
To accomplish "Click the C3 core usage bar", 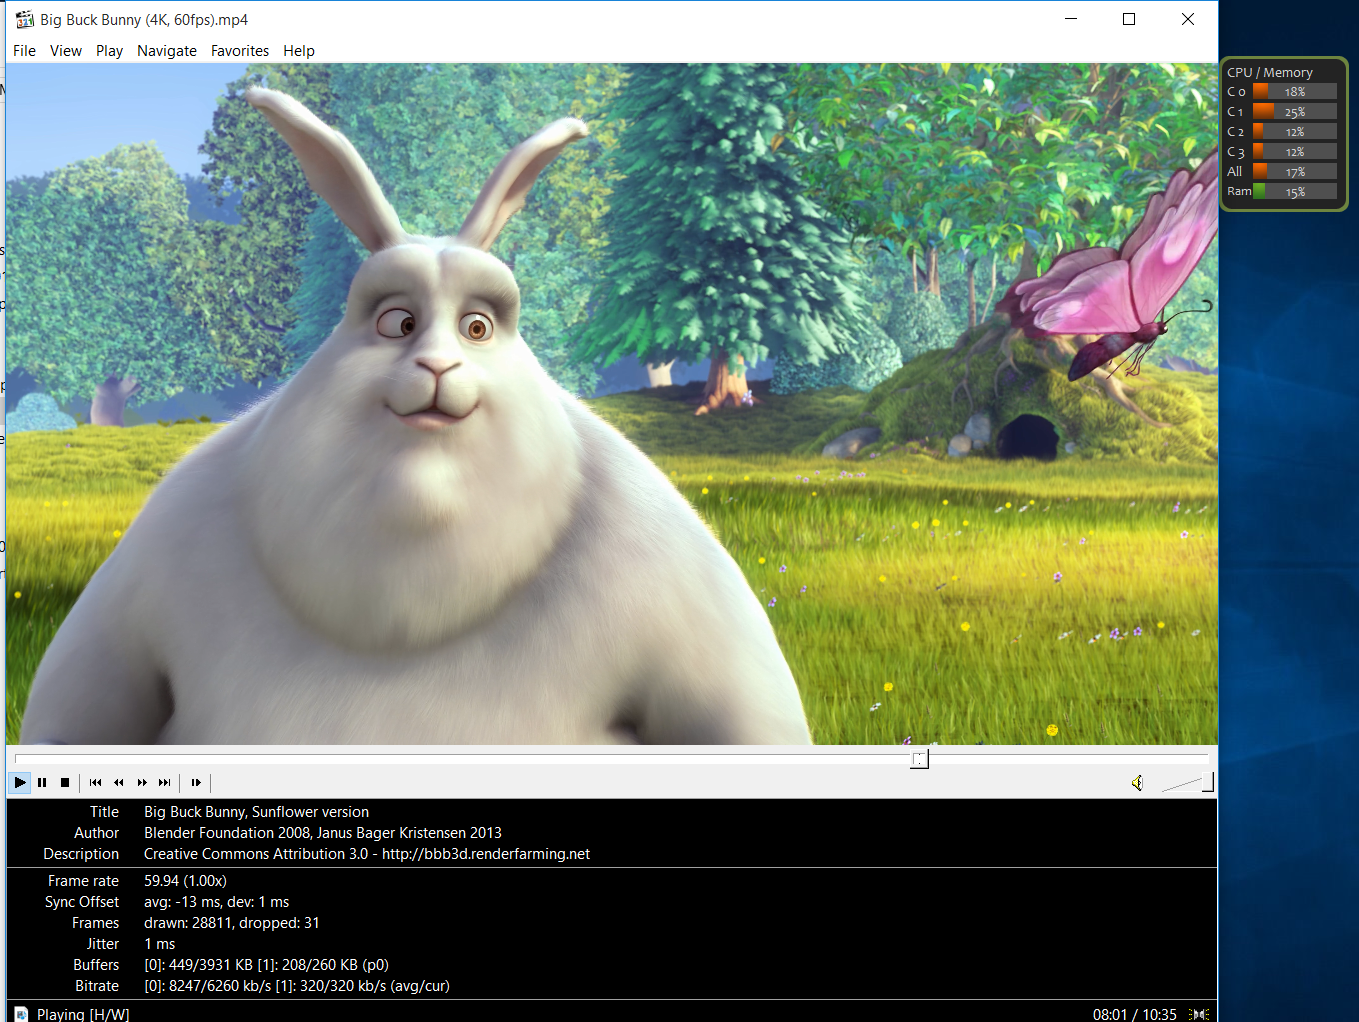I will coord(1295,151).
